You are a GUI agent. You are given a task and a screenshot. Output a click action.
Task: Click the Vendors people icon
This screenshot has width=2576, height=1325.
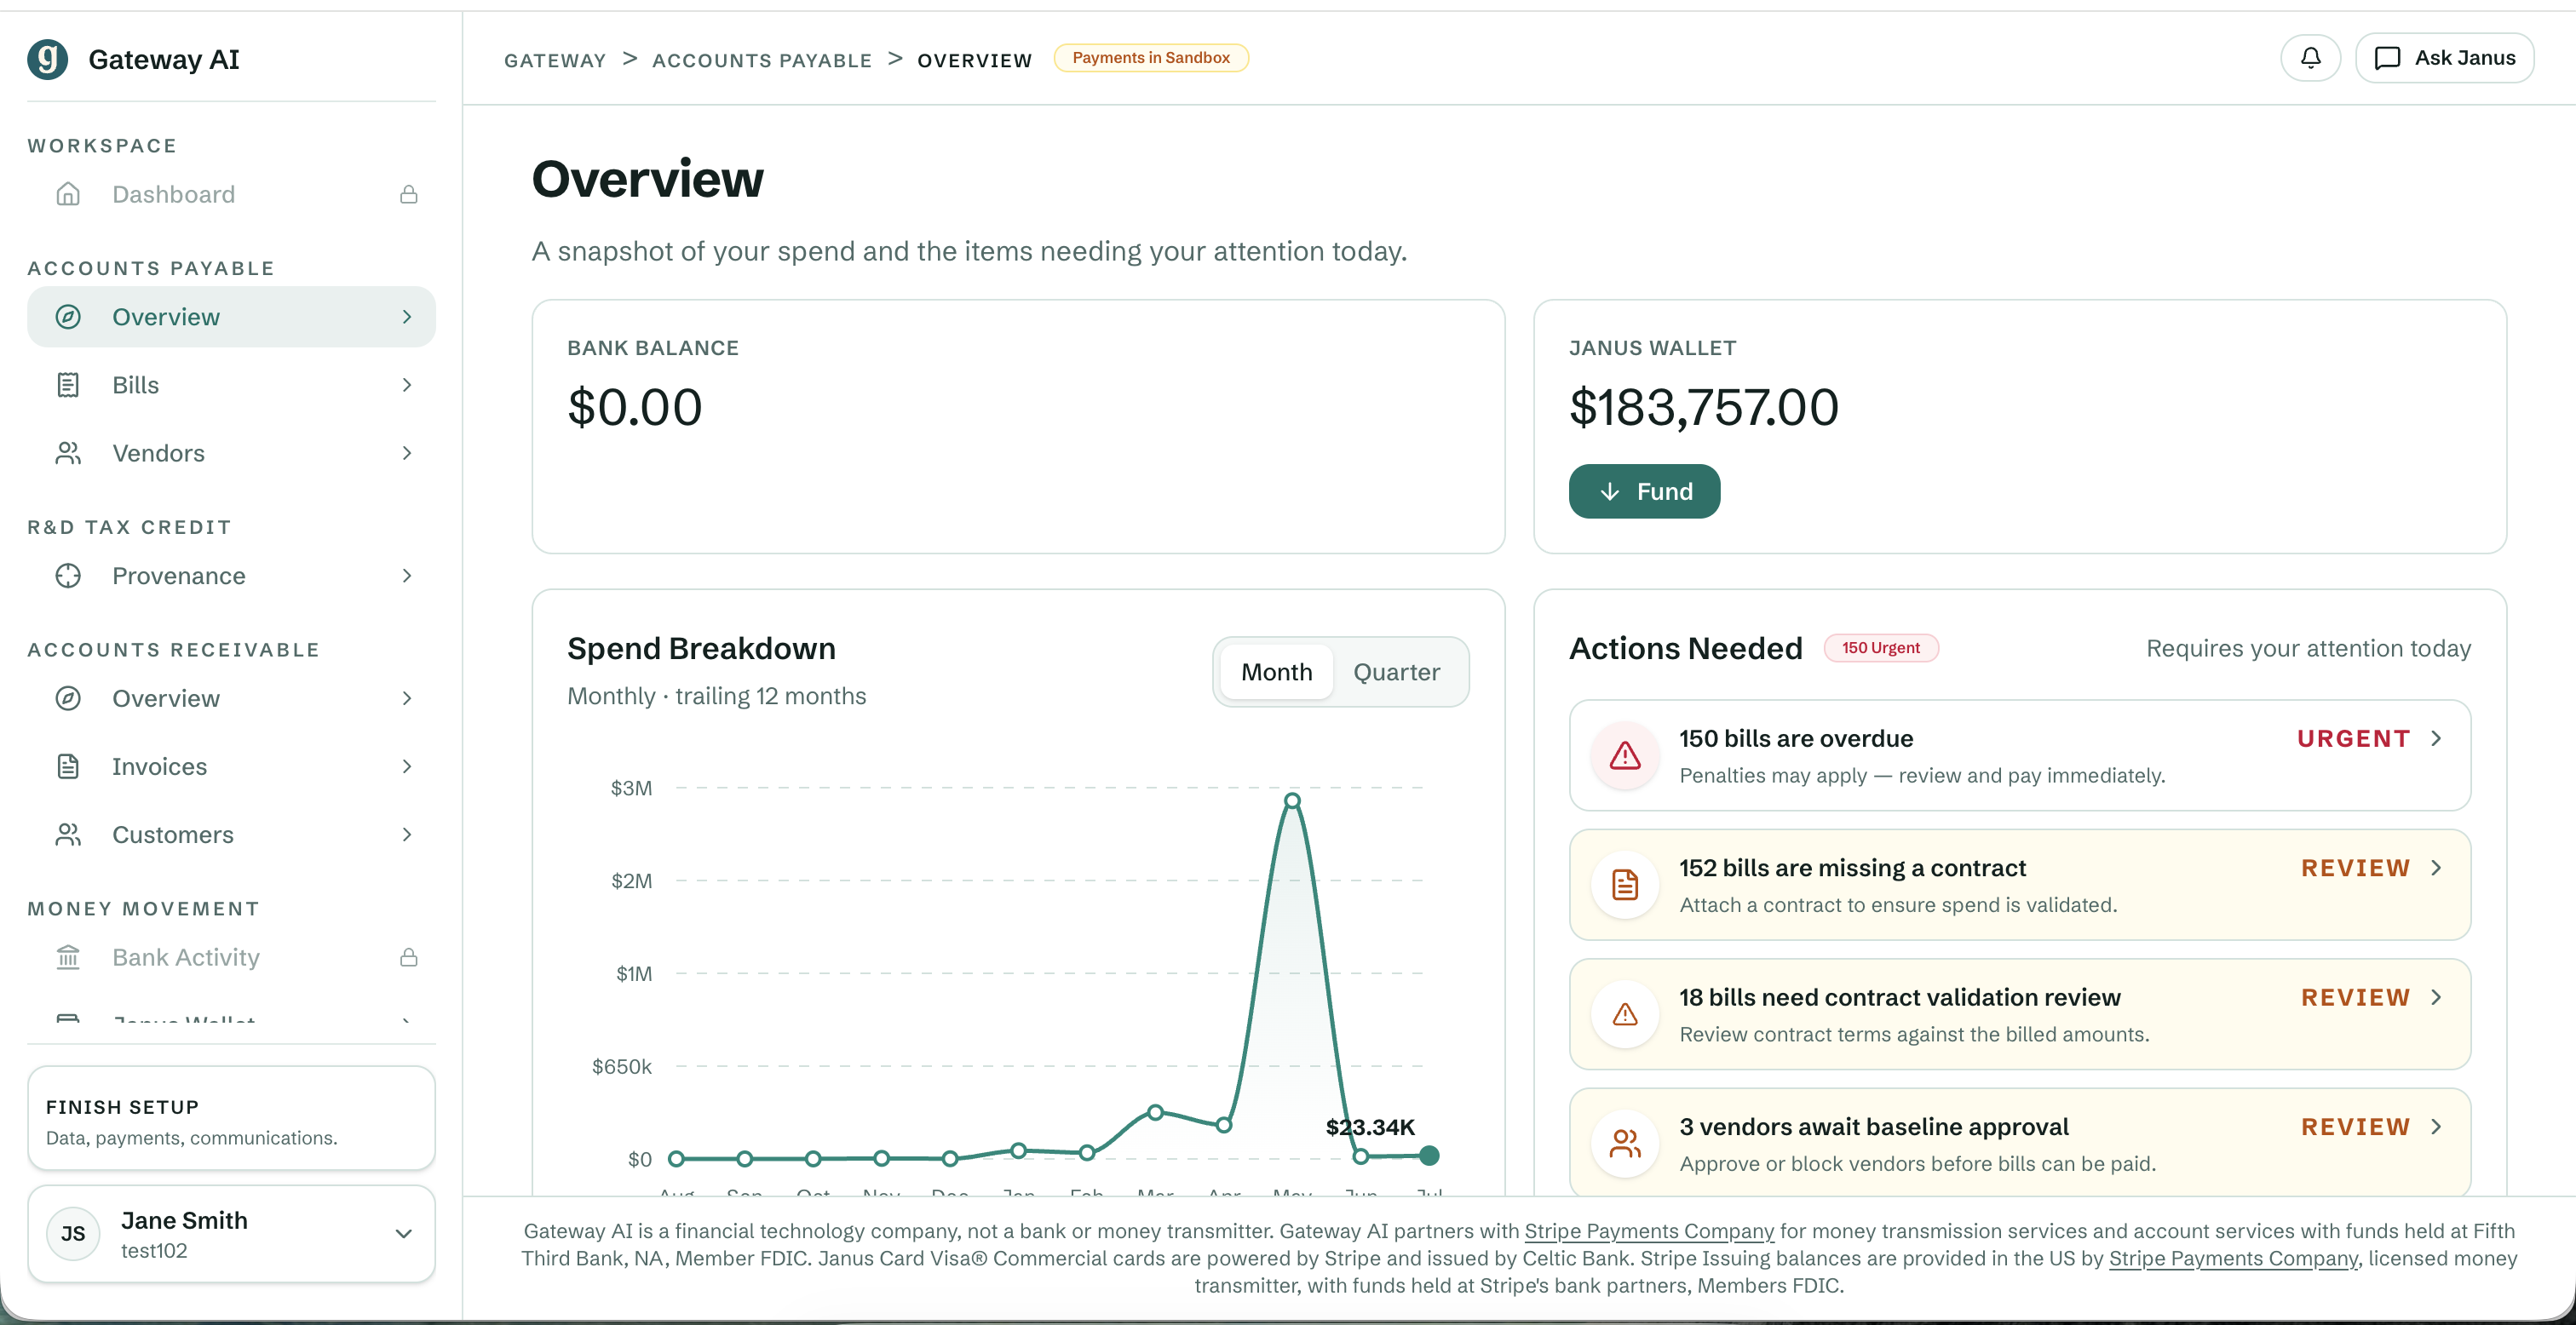click(x=68, y=453)
